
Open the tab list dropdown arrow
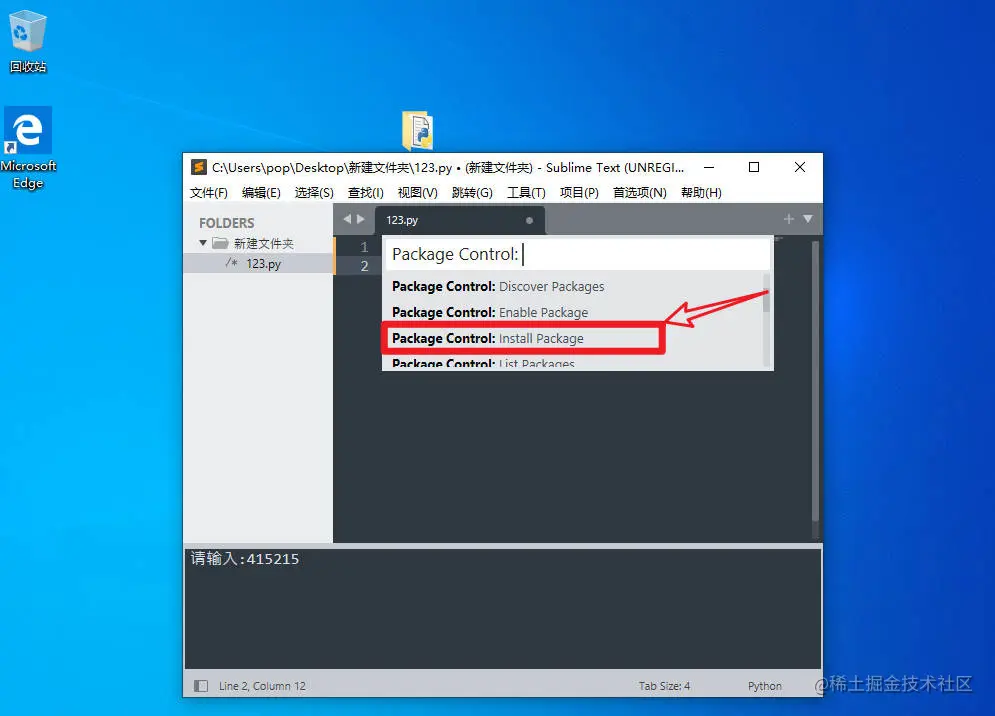pyautogui.click(x=808, y=219)
